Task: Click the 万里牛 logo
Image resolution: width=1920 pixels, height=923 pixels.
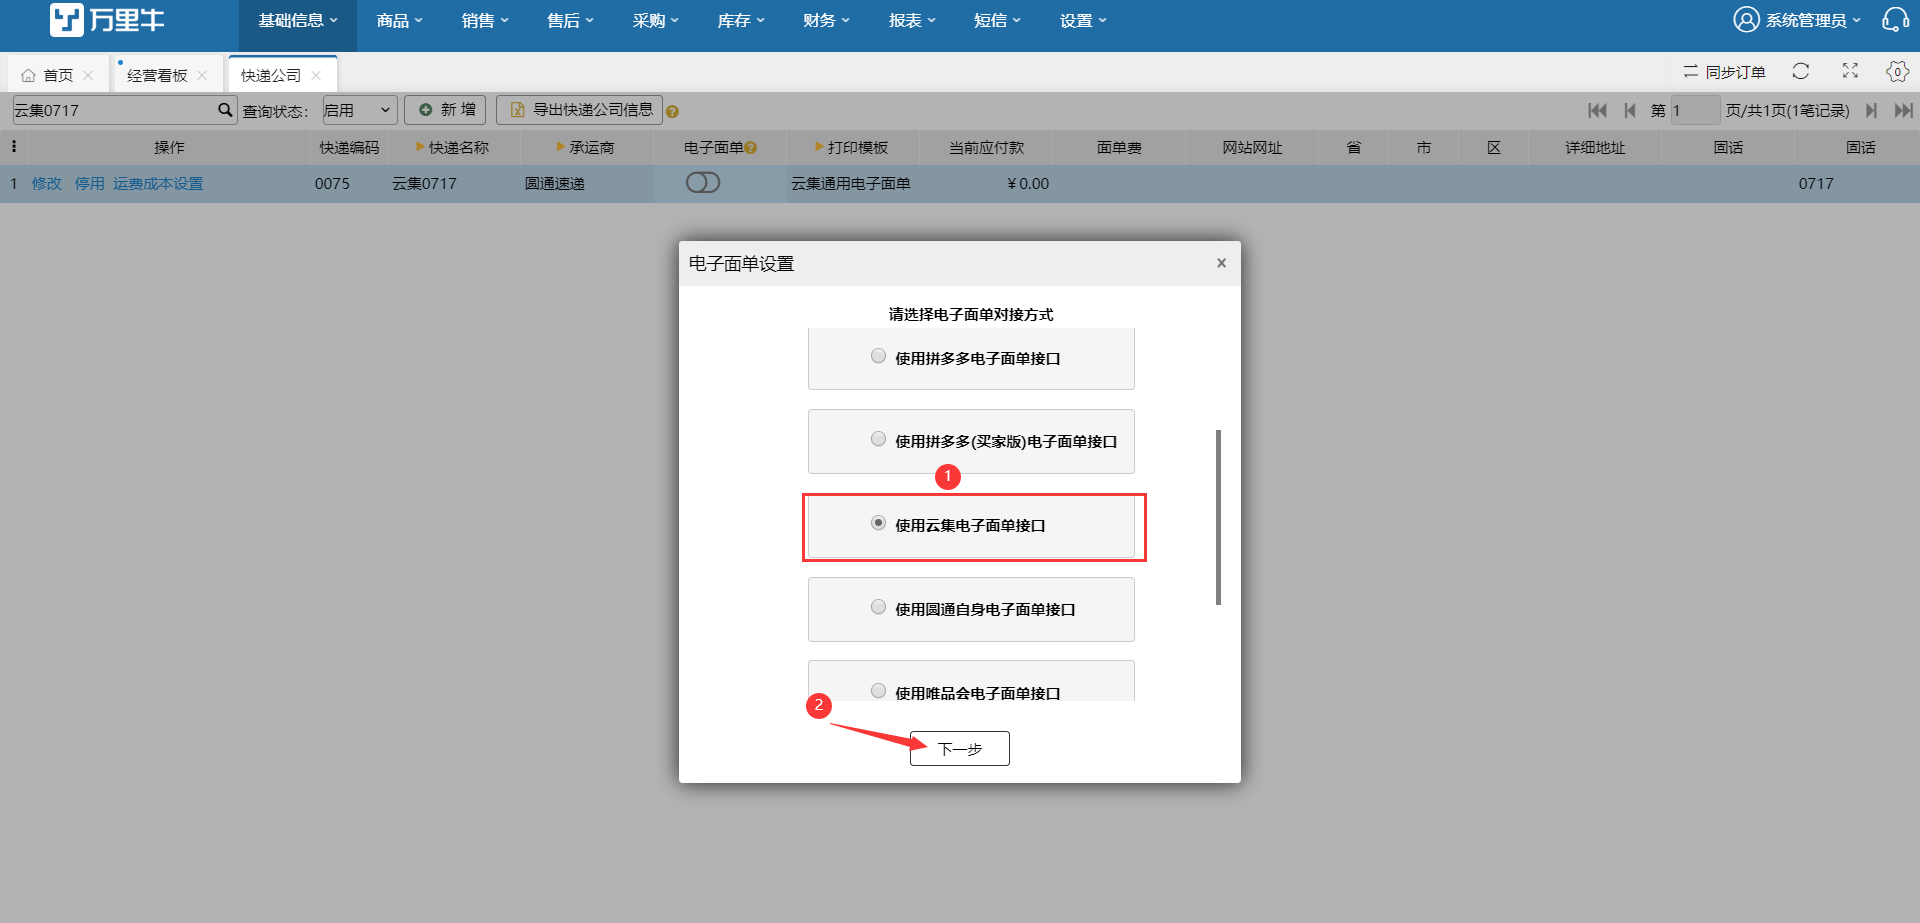Action: click(107, 20)
